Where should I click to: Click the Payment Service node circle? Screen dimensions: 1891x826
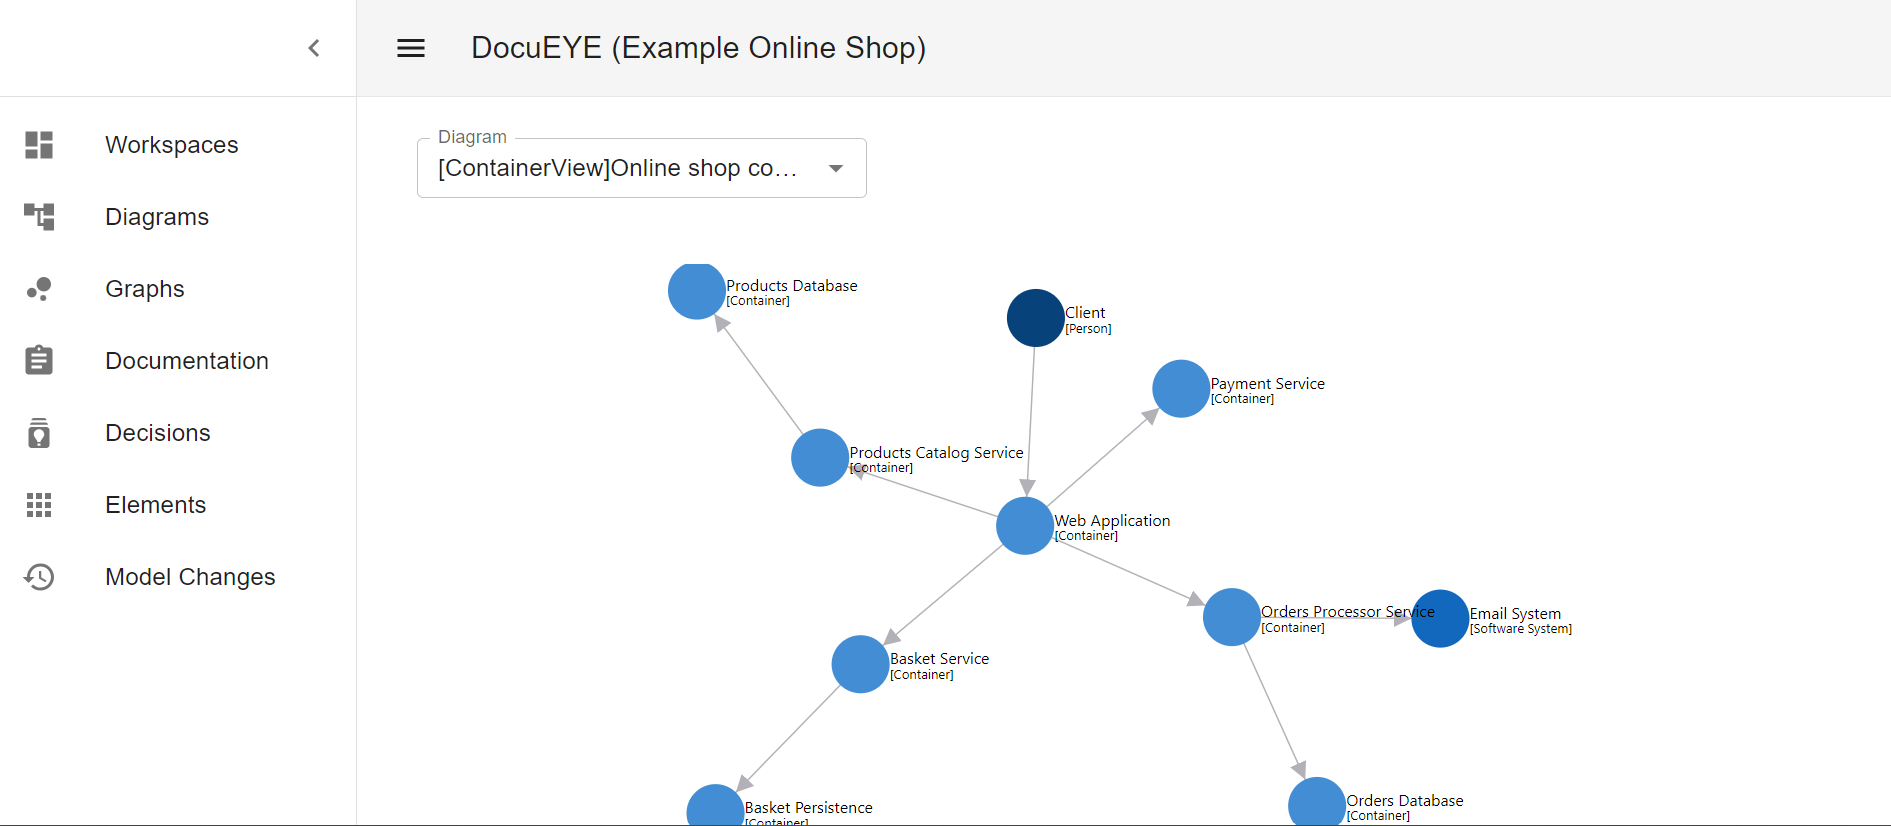[1181, 389]
